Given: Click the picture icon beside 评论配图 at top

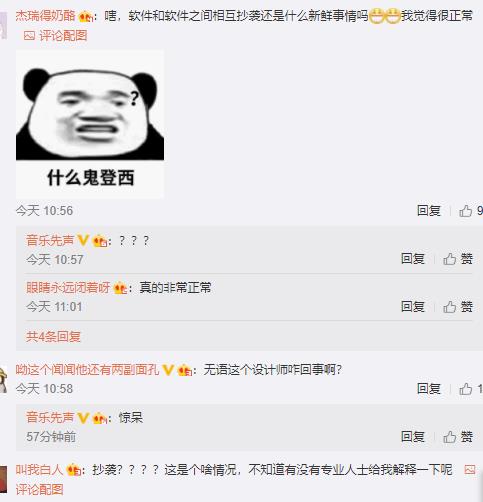Looking at the screenshot, I should [29, 36].
